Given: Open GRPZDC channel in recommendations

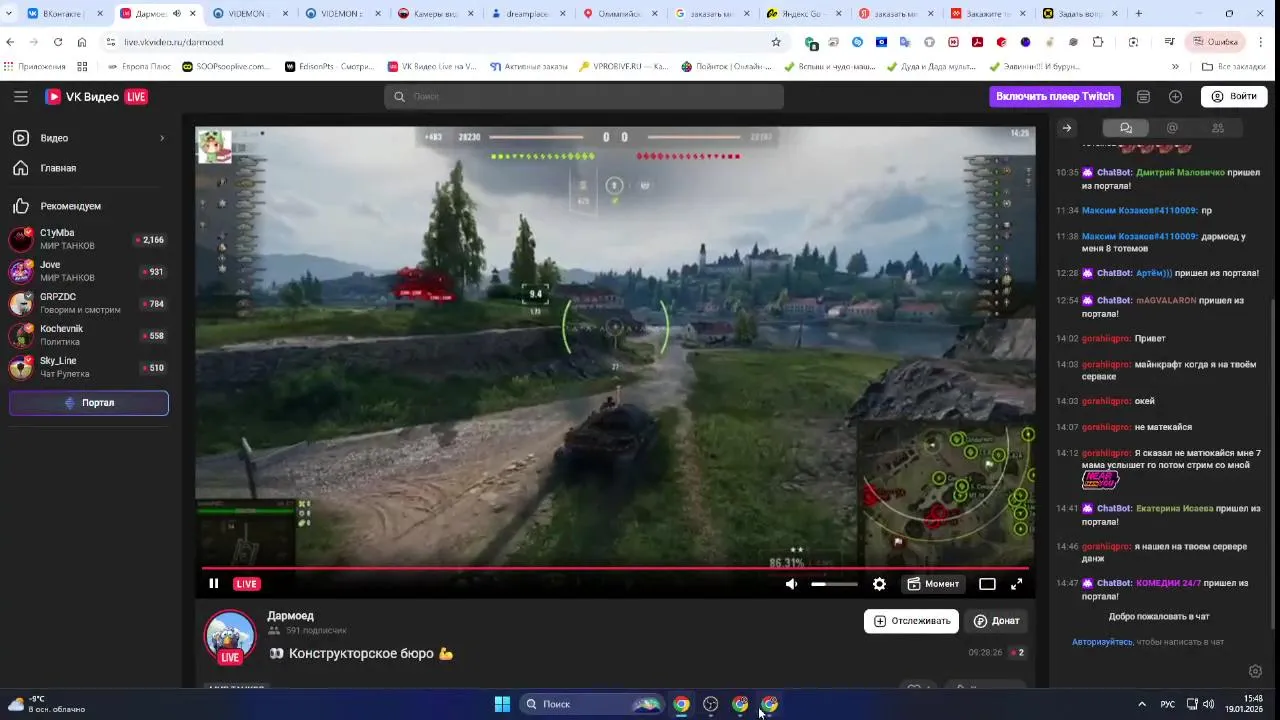Looking at the screenshot, I should pos(88,304).
